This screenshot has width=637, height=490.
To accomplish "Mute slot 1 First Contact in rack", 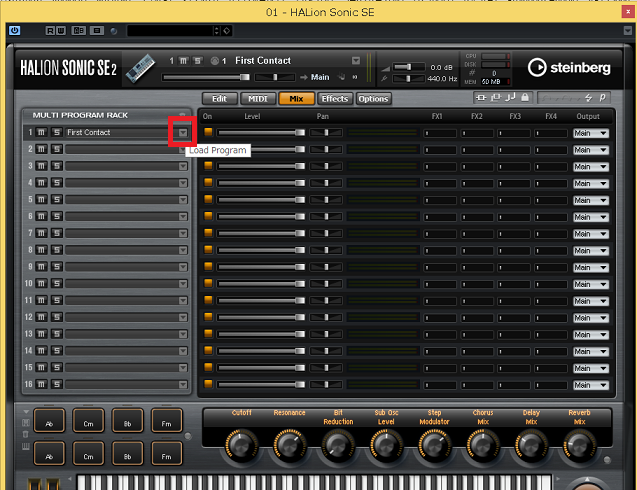I will coord(41,132).
